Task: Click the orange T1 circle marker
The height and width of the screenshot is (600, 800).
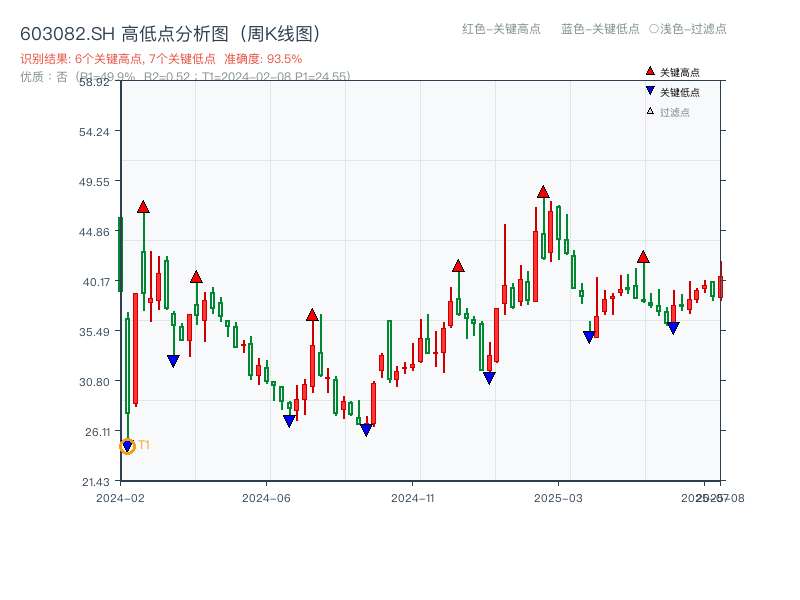Action: 128,446
